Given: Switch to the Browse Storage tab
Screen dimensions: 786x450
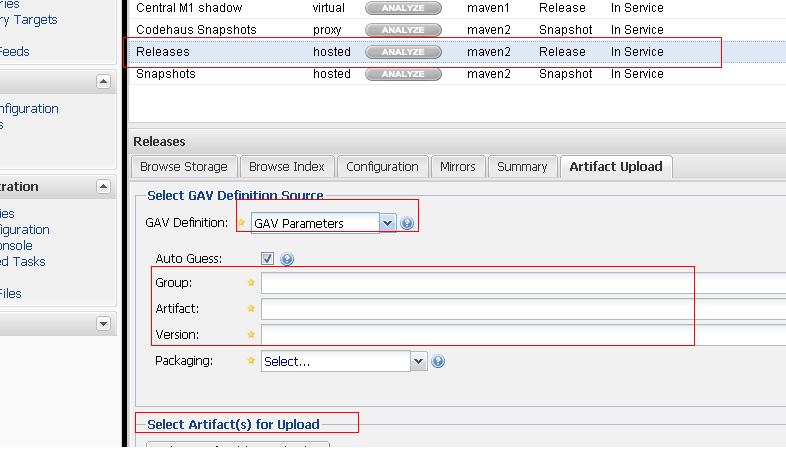Looking at the screenshot, I should pyautogui.click(x=183, y=167).
